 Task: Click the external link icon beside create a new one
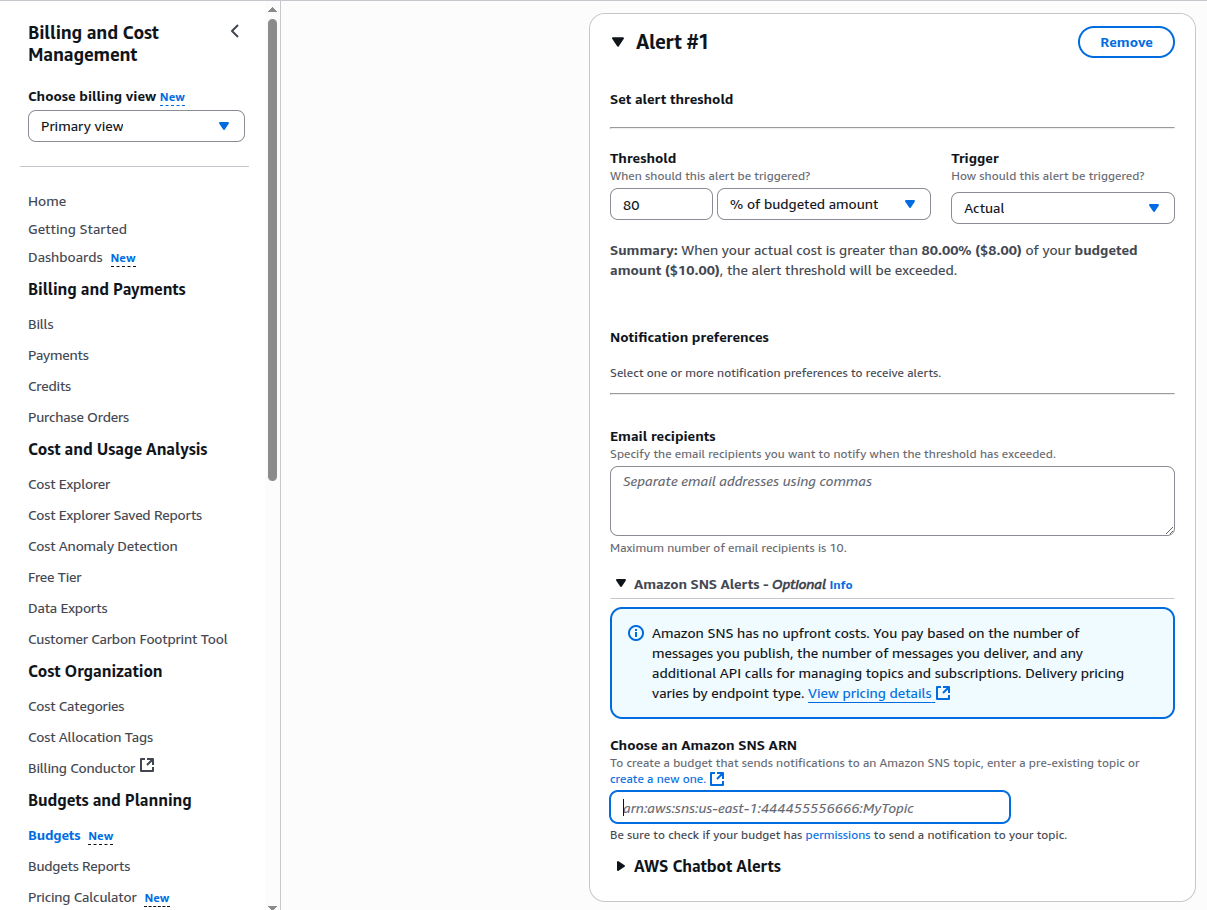(x=715, y=779)
